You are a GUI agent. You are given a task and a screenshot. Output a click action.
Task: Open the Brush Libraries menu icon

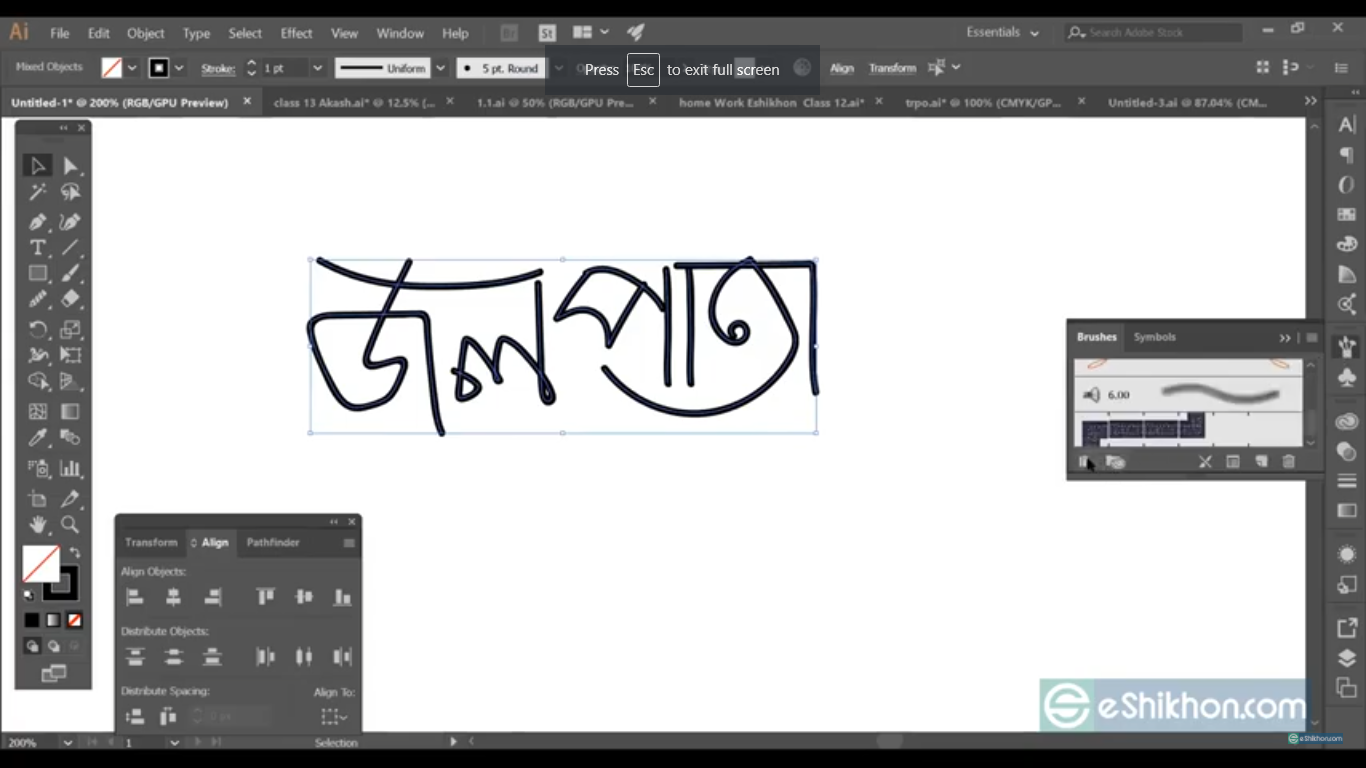click(1085, 462)
